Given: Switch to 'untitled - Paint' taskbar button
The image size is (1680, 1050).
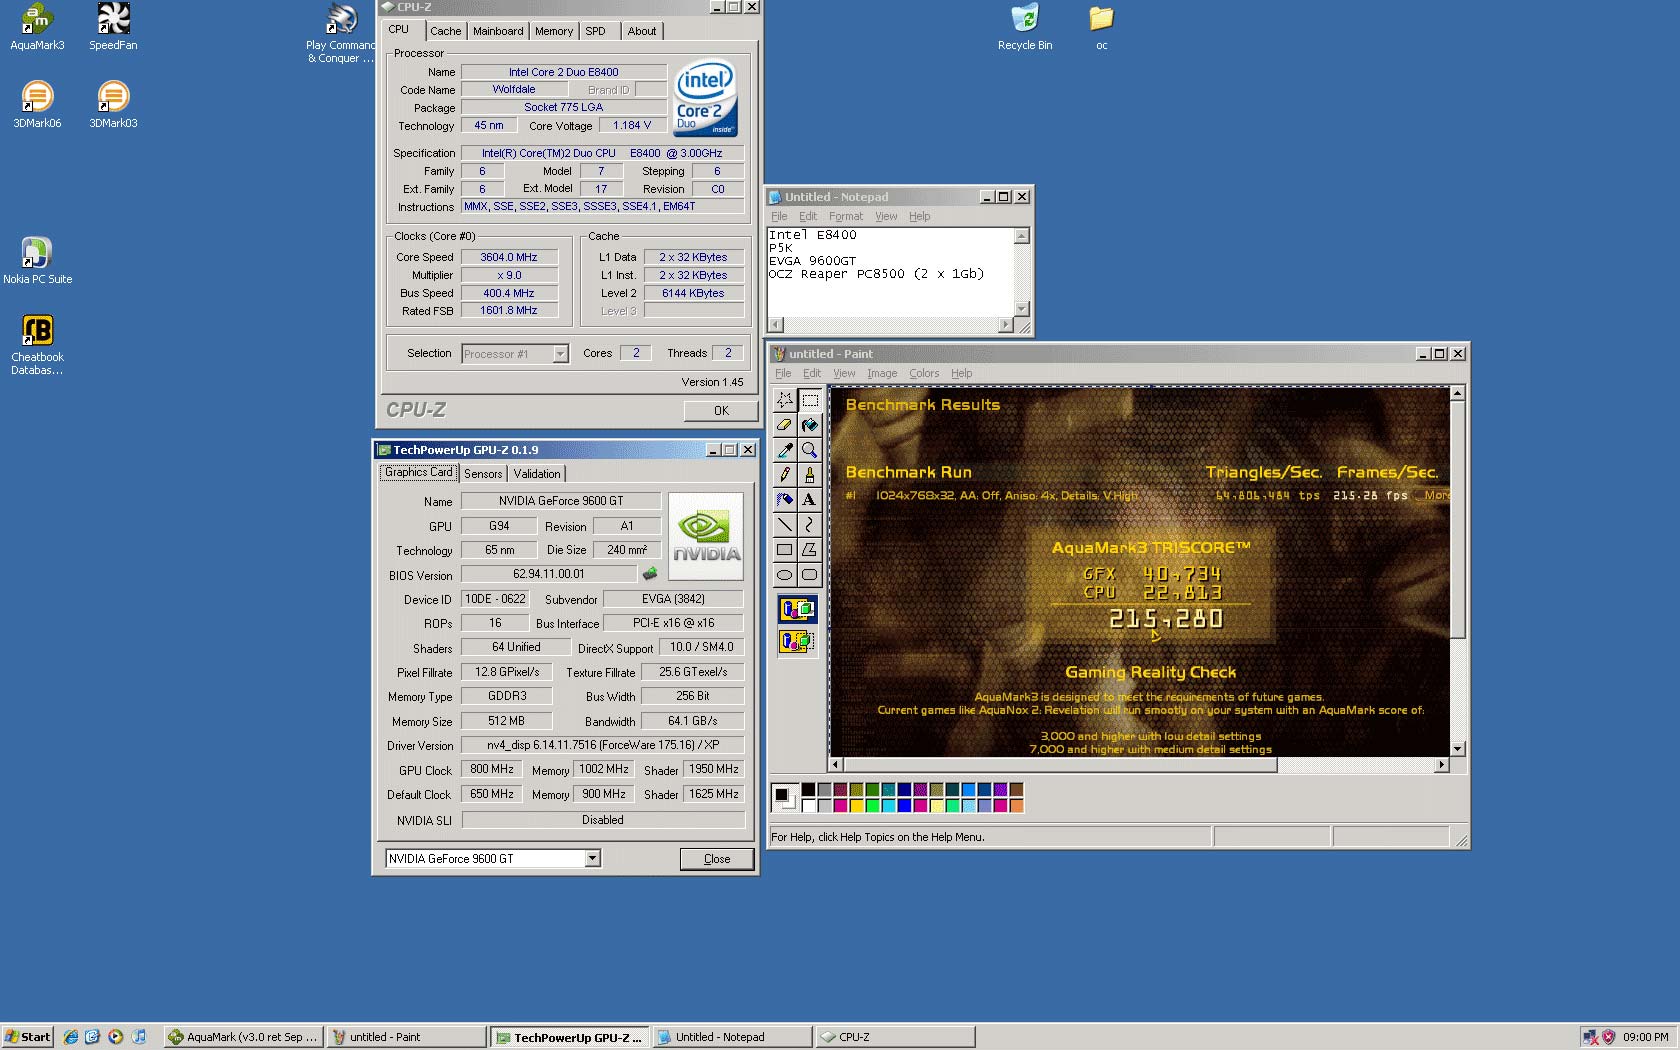Looking at the screenshot, I should pyautogui.click(x=406, y=1037).
